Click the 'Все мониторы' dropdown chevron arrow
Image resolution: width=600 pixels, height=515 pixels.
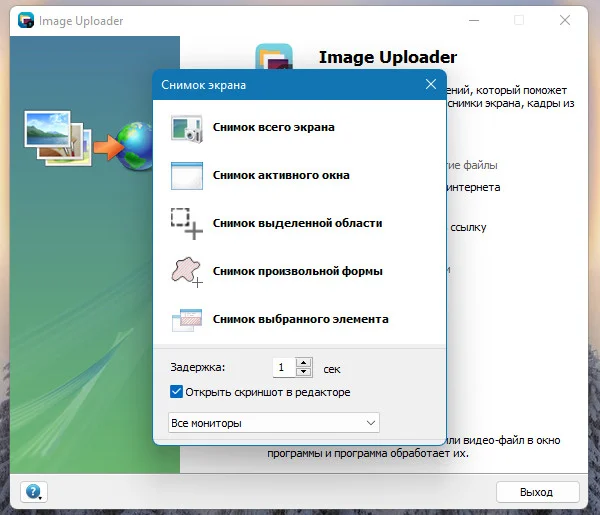370,423
